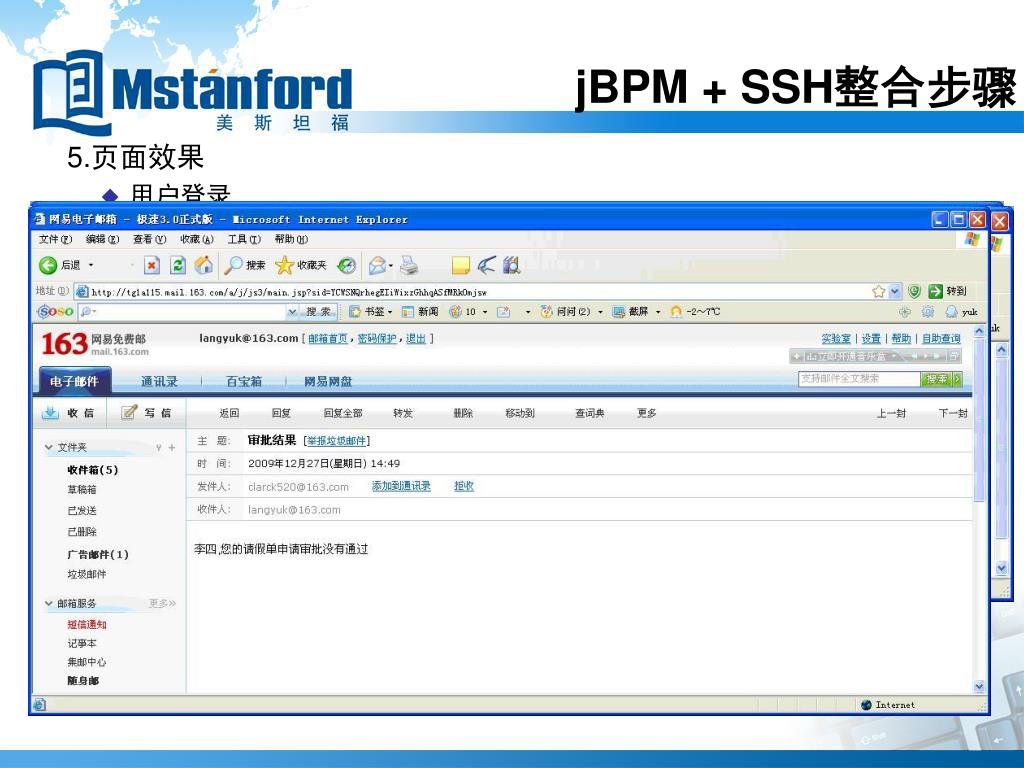Click the yuk user avatar icon
This screenshot has height=768, width=1024.
[x=952, y=312]
